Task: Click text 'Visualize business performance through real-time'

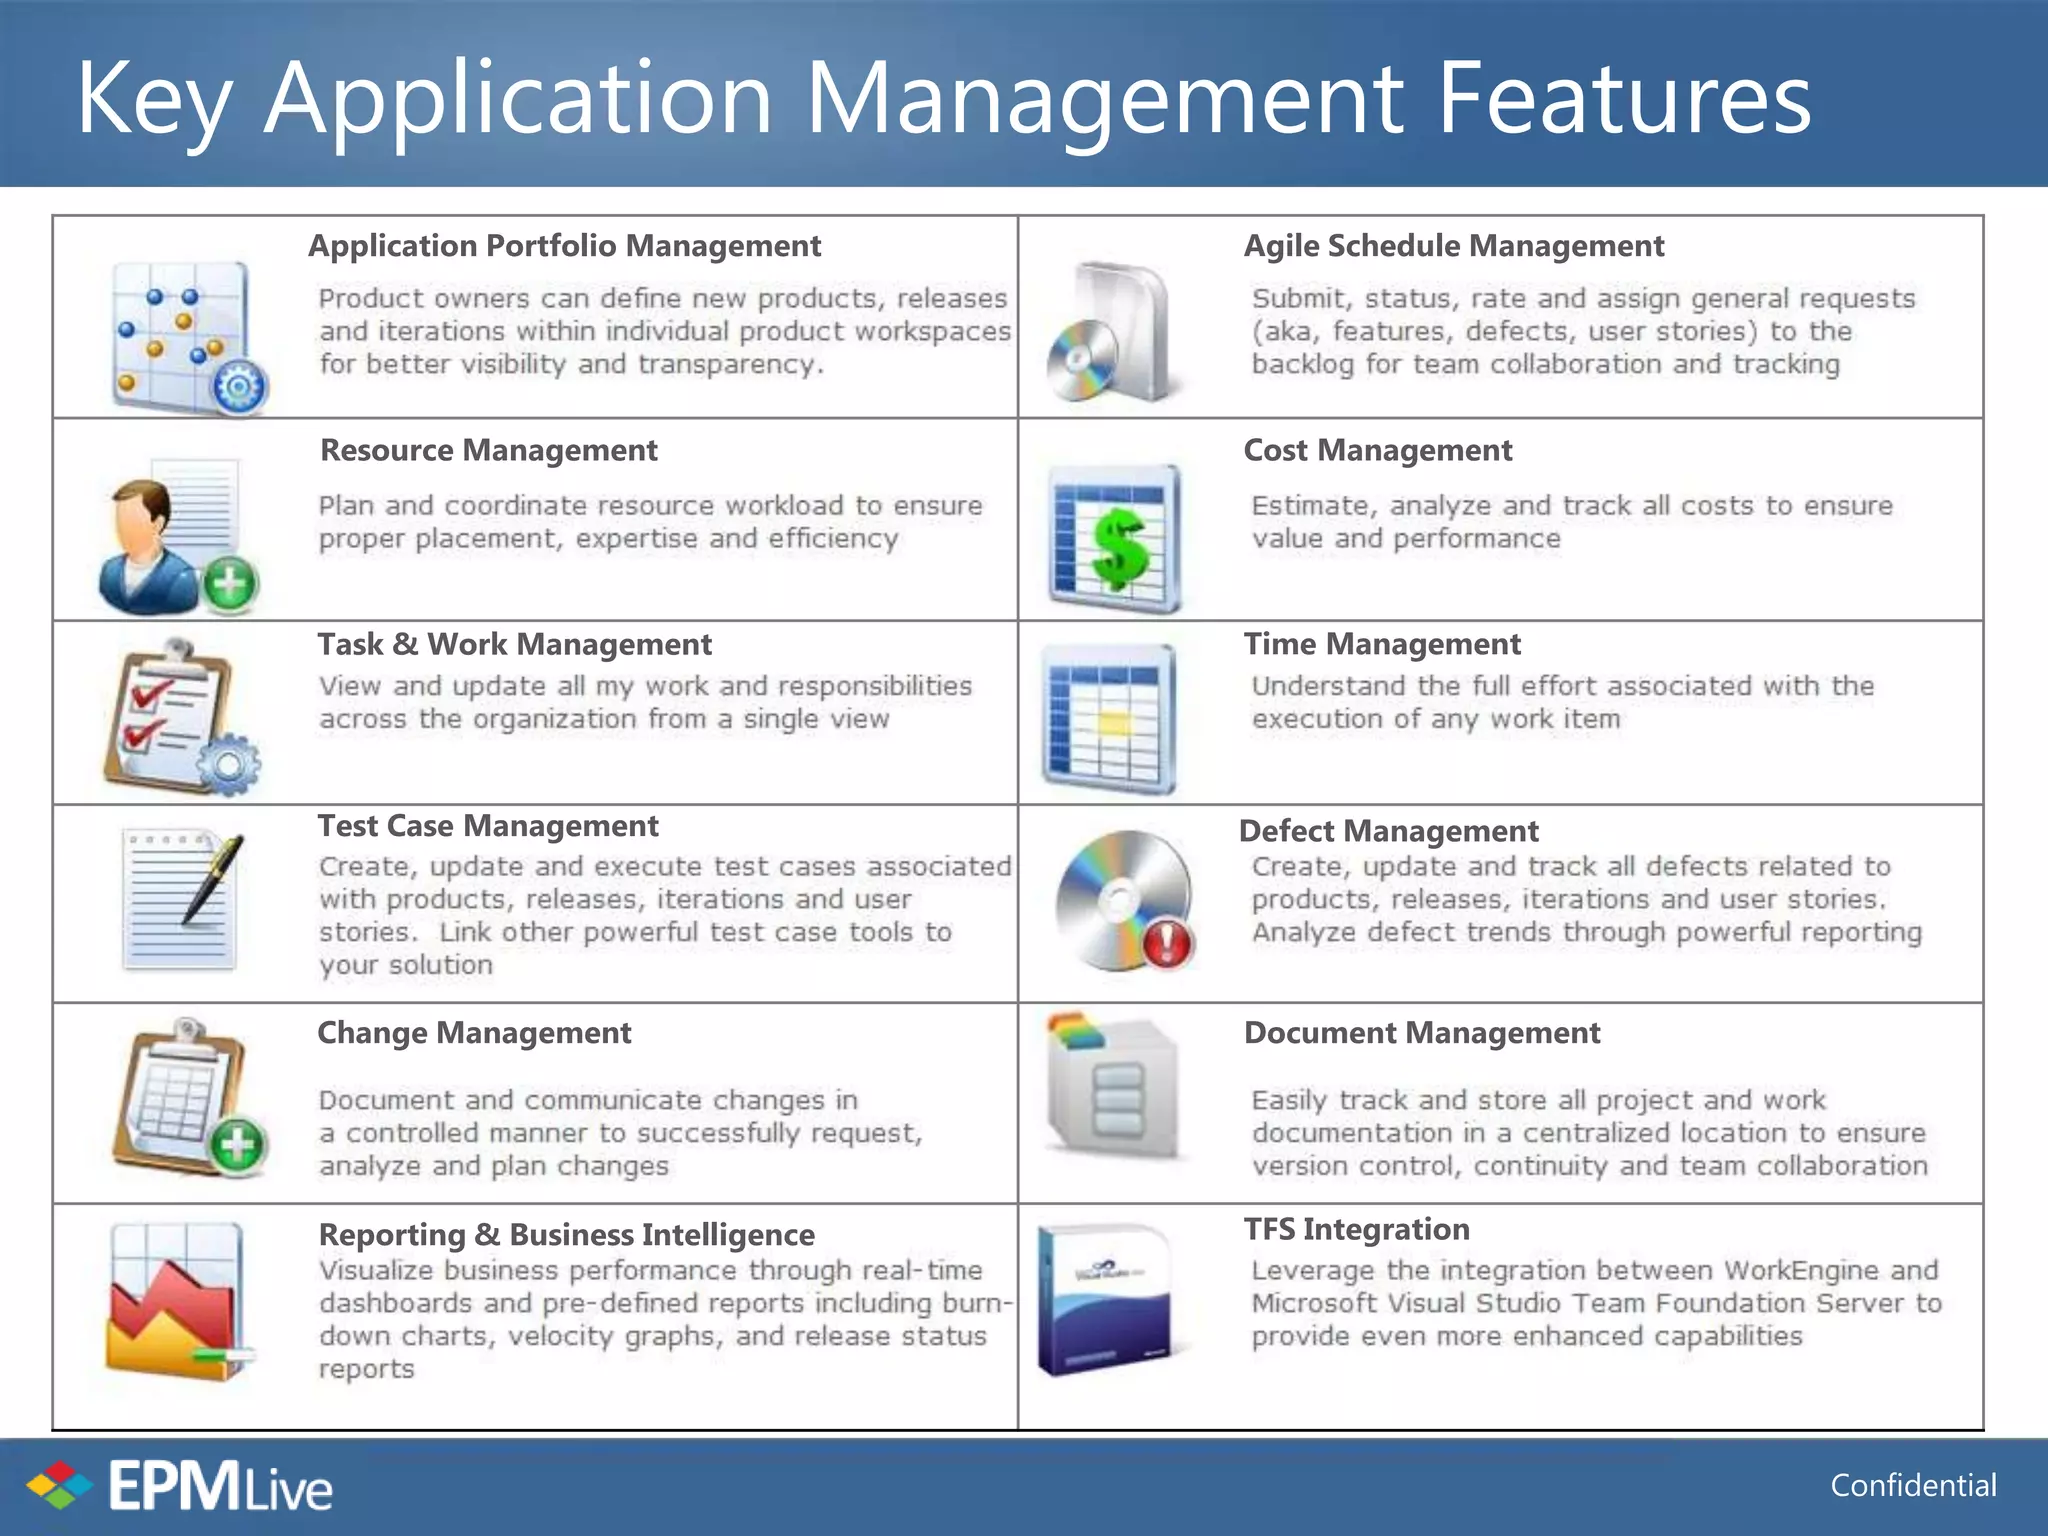Action: pos(650,1271)
